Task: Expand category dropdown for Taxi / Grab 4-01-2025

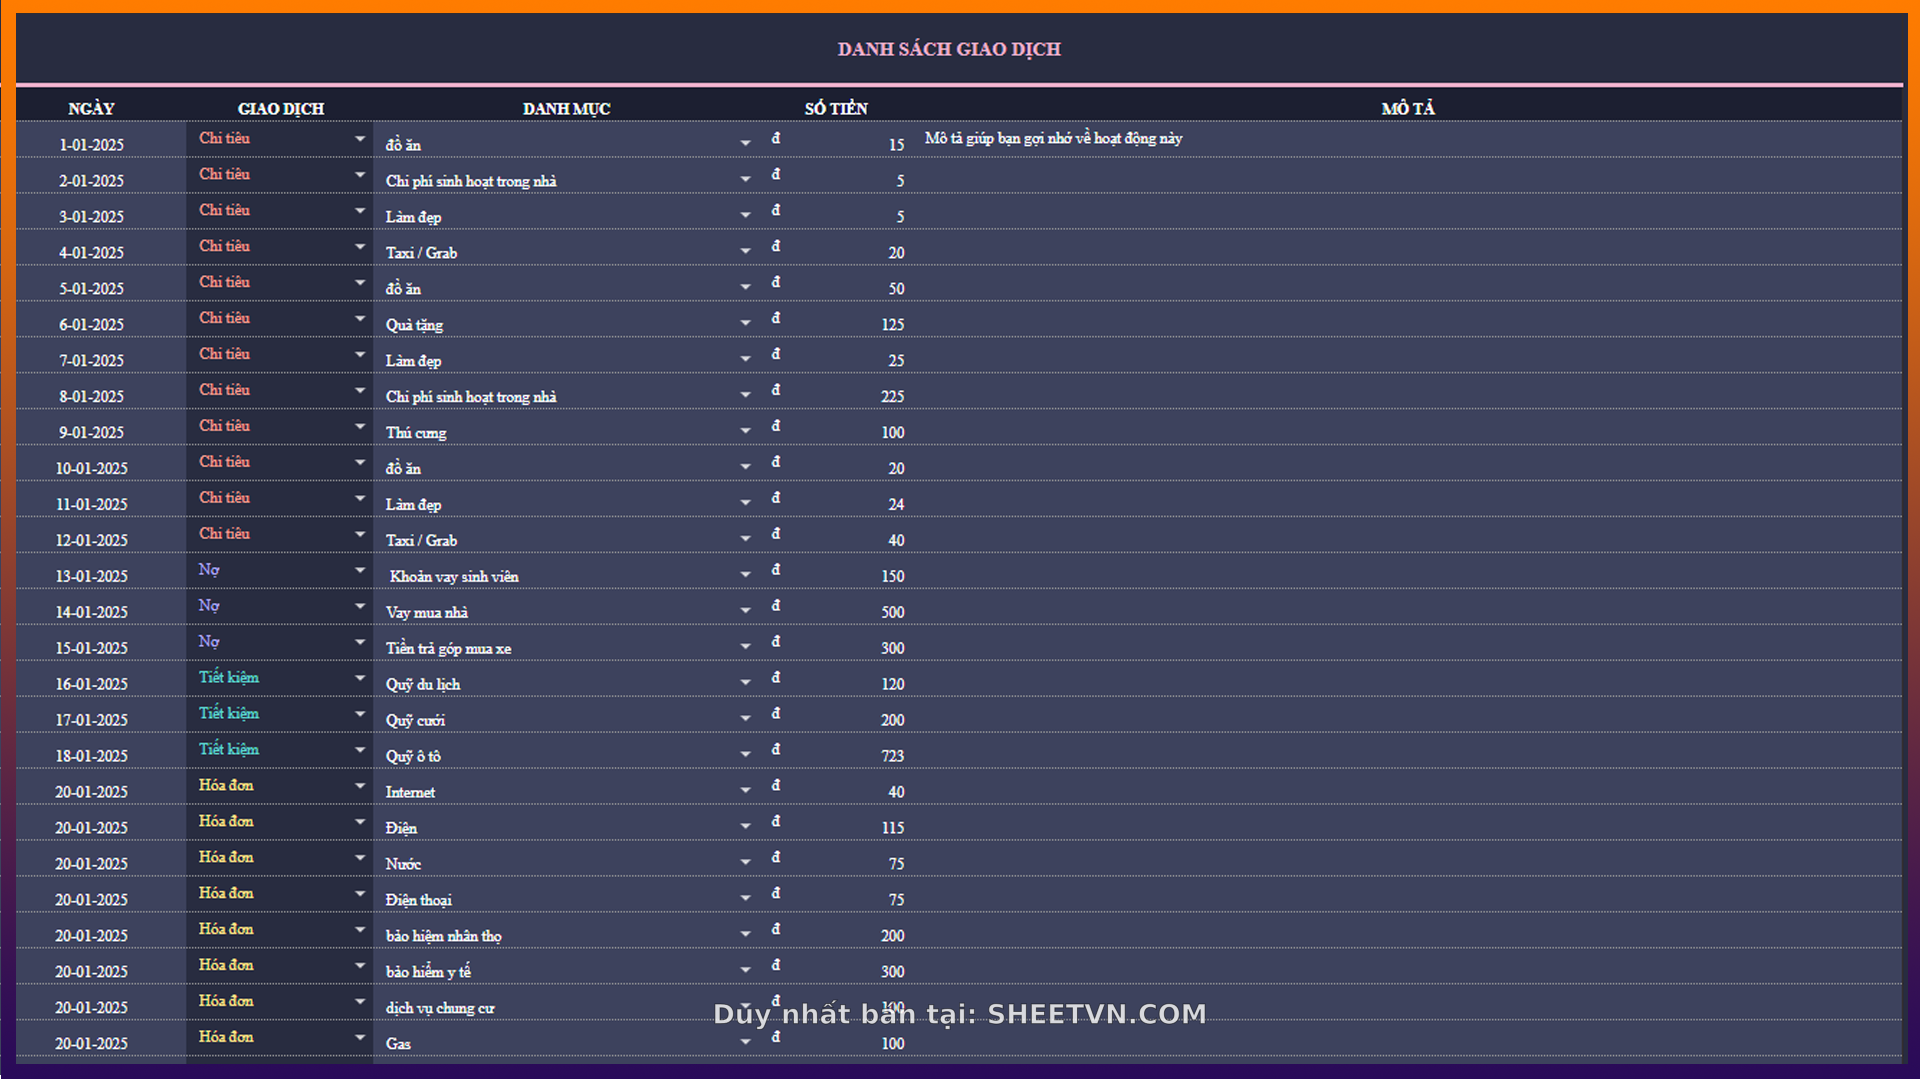Action: point(745,252)
